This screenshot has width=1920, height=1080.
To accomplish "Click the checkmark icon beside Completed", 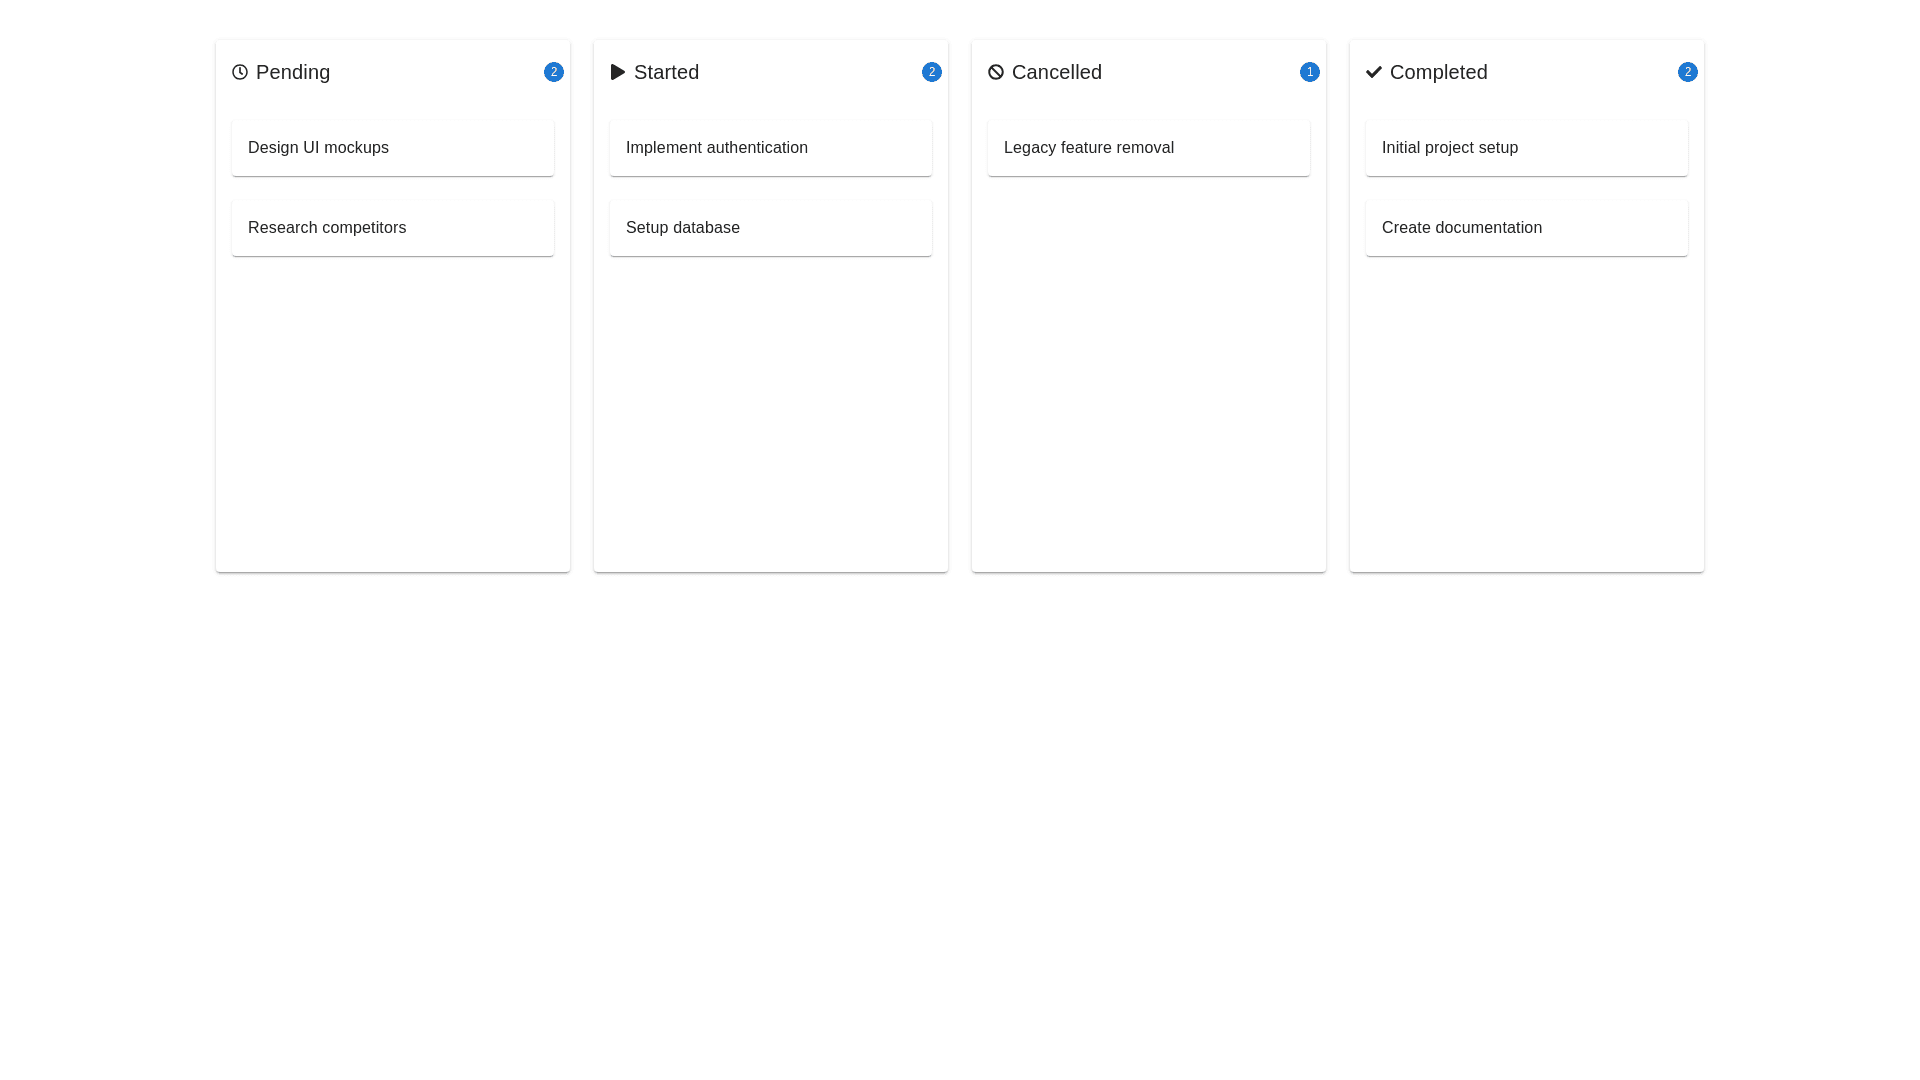I will click(x=1374, y=72).
